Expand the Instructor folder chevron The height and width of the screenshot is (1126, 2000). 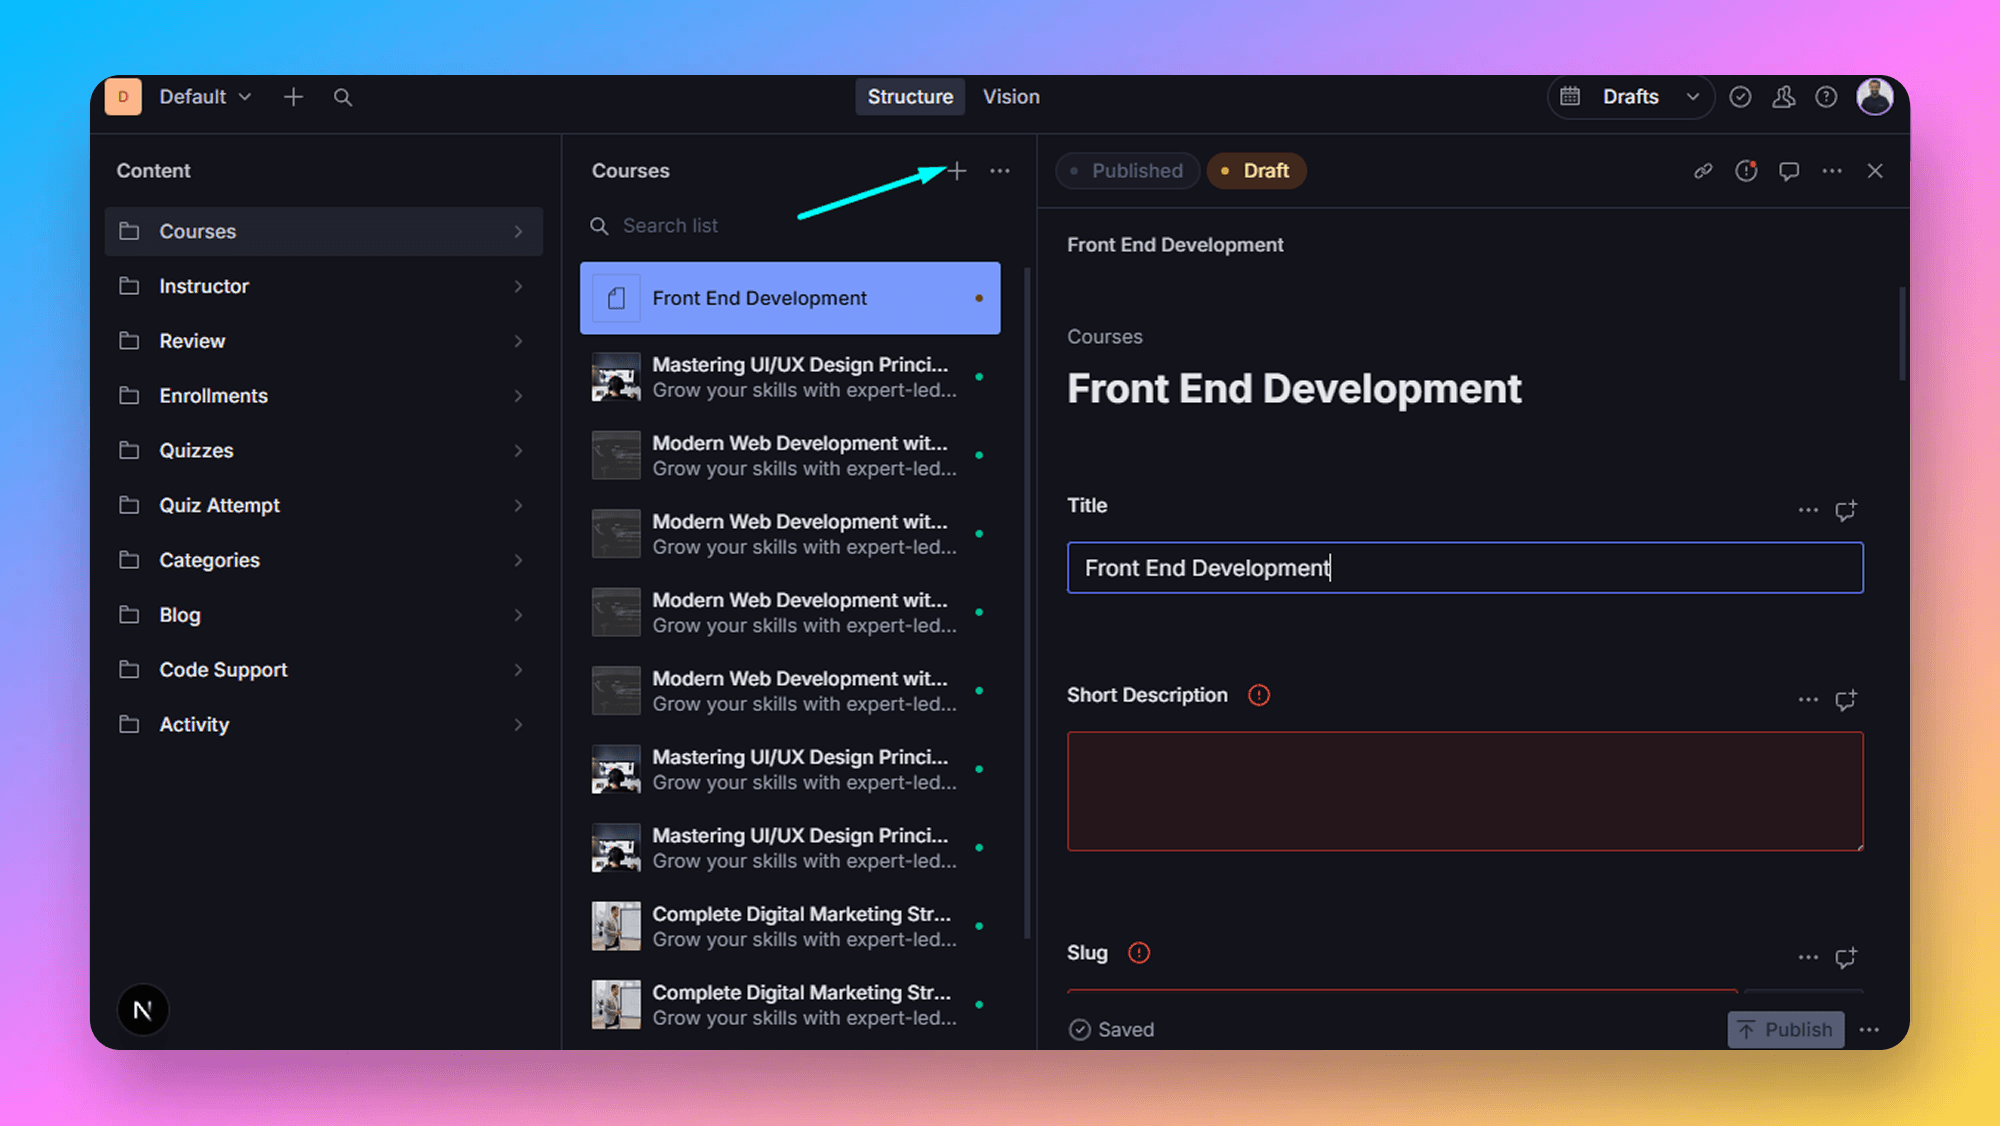(518, 286)
